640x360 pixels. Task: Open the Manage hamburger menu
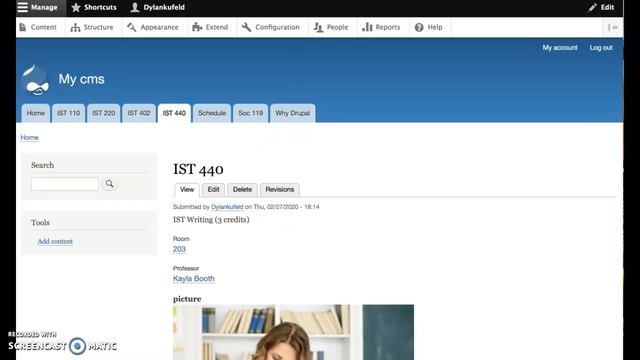[x=38, y=7]
